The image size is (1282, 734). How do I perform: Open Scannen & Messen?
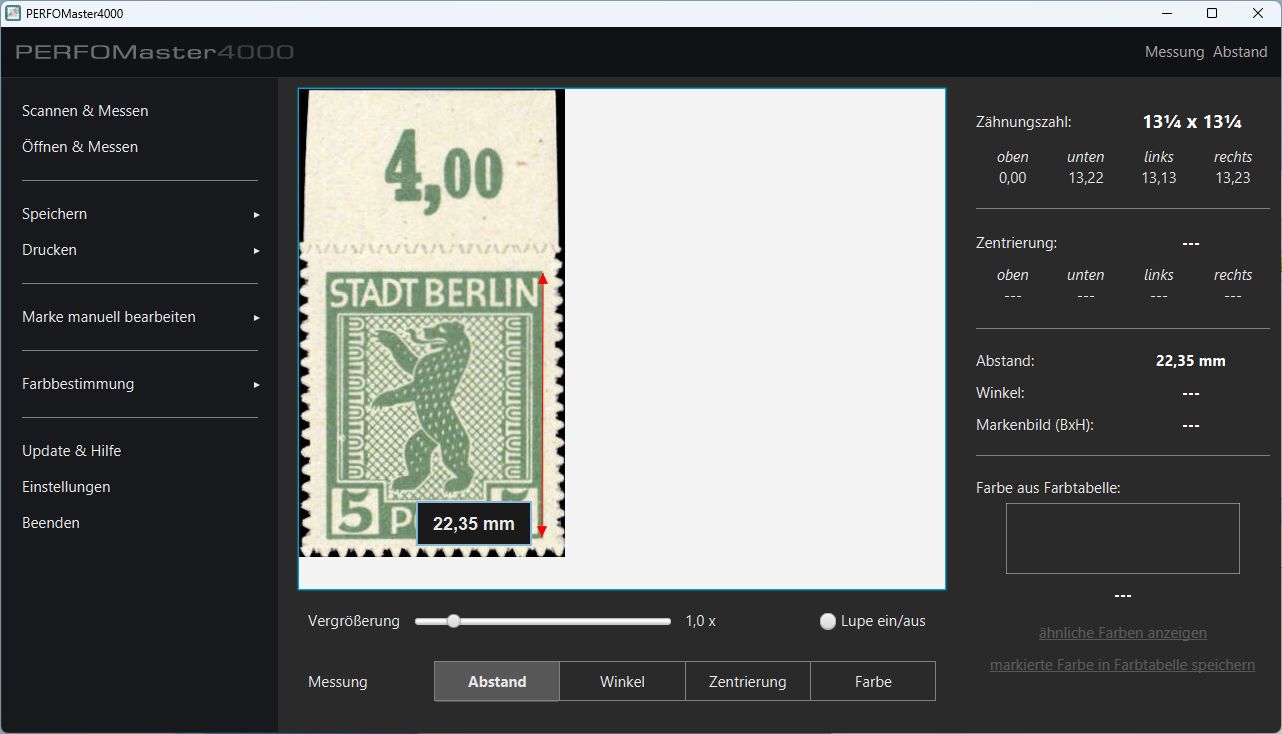pos(85,111)
